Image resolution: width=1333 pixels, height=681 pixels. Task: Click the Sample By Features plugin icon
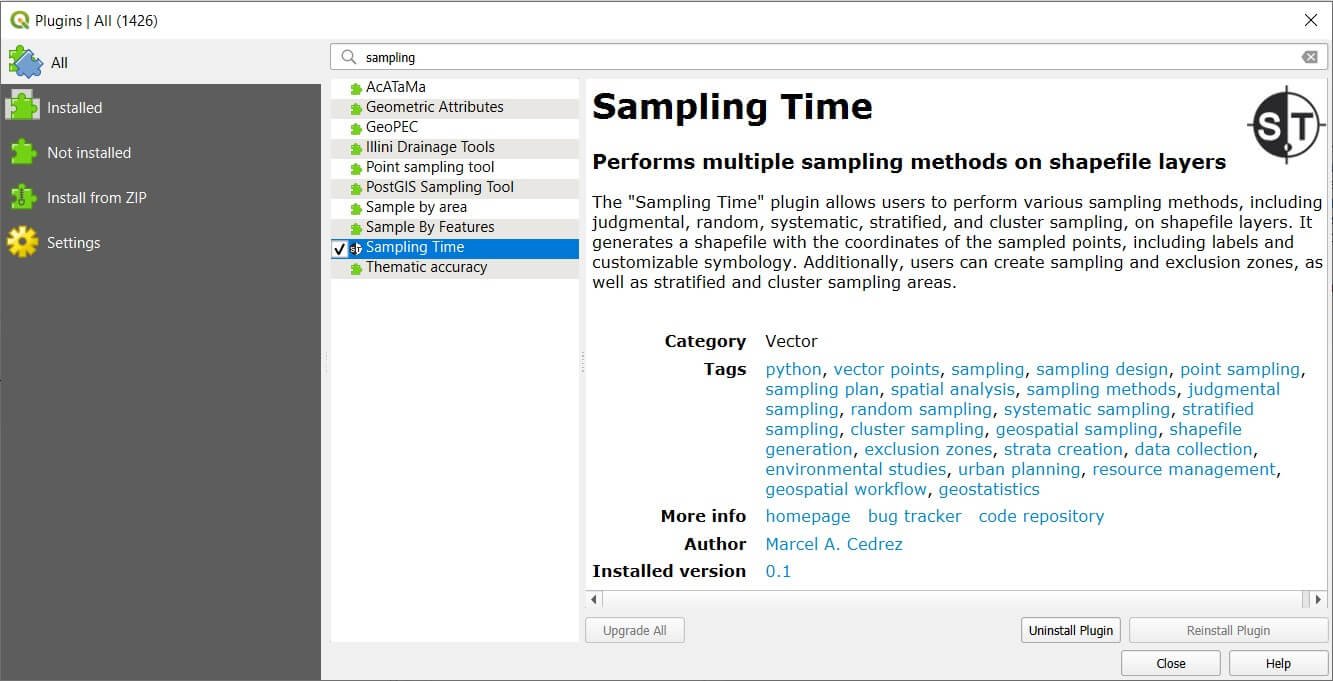click(x=356, y=228)
